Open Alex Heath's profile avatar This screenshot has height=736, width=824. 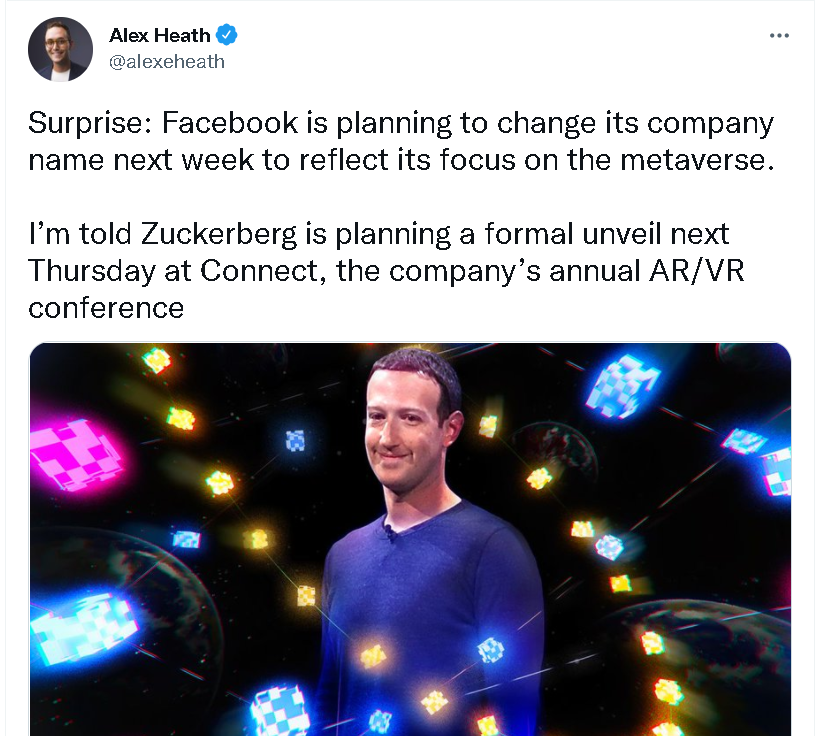click(x=60, y=49)
